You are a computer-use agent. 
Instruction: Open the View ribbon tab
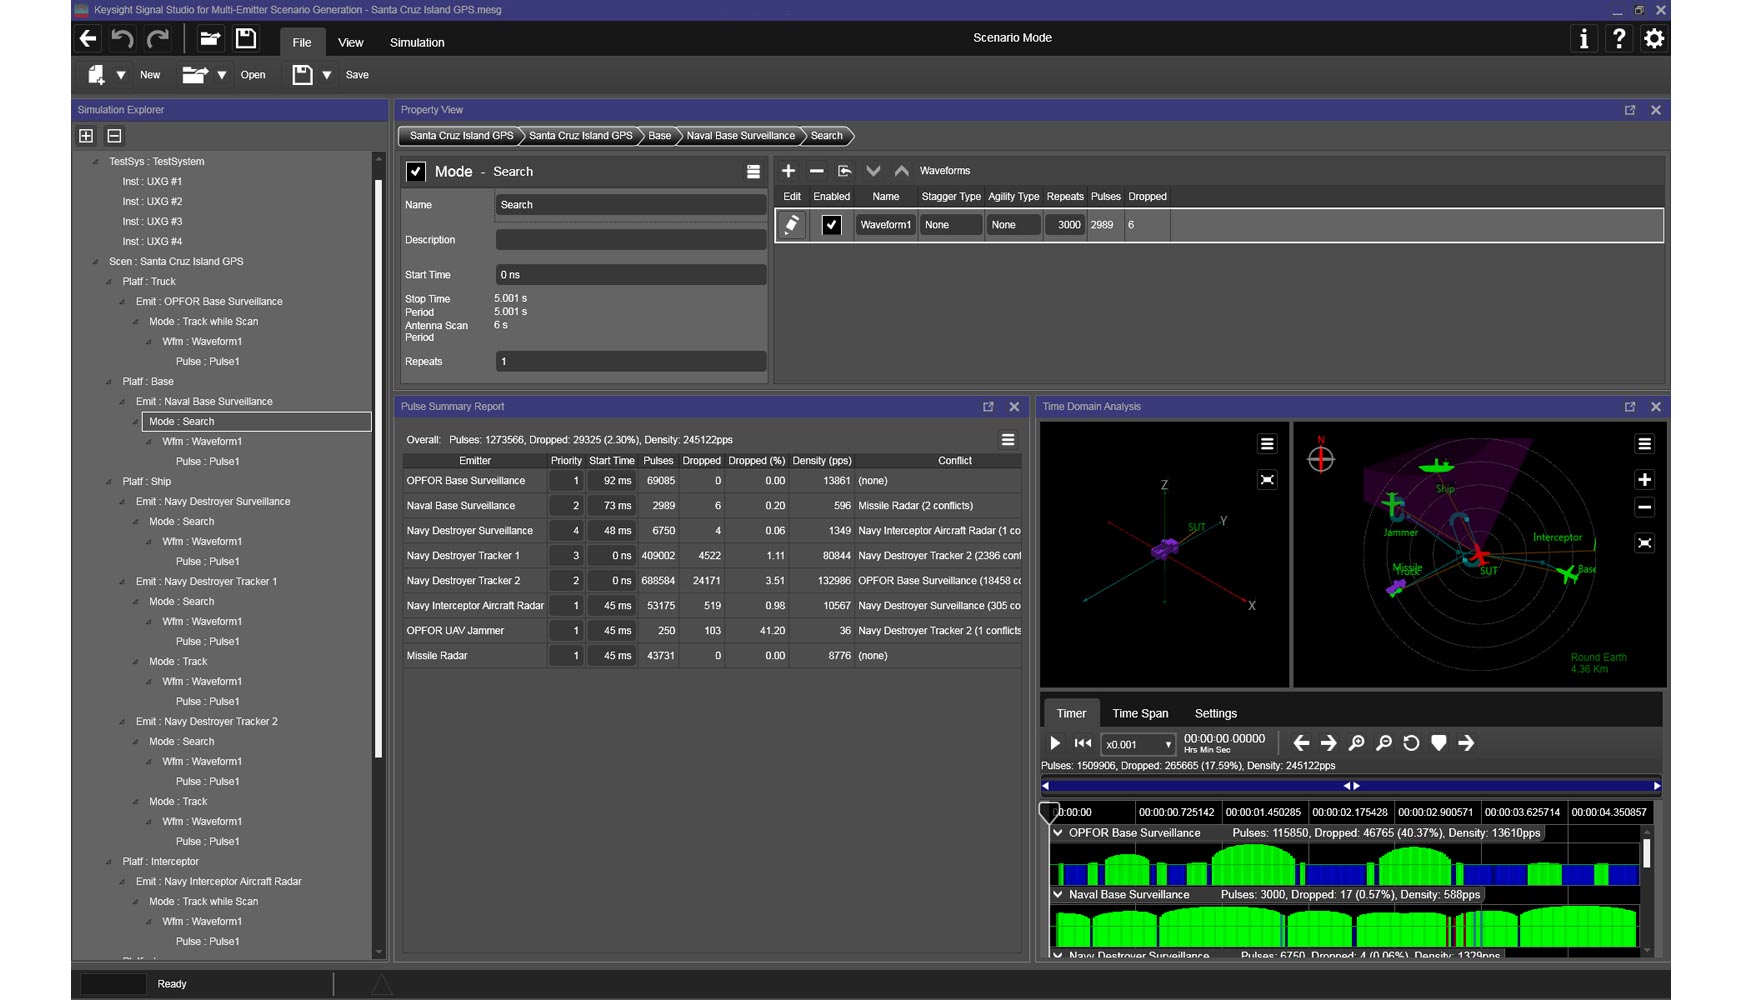[351, 42]
